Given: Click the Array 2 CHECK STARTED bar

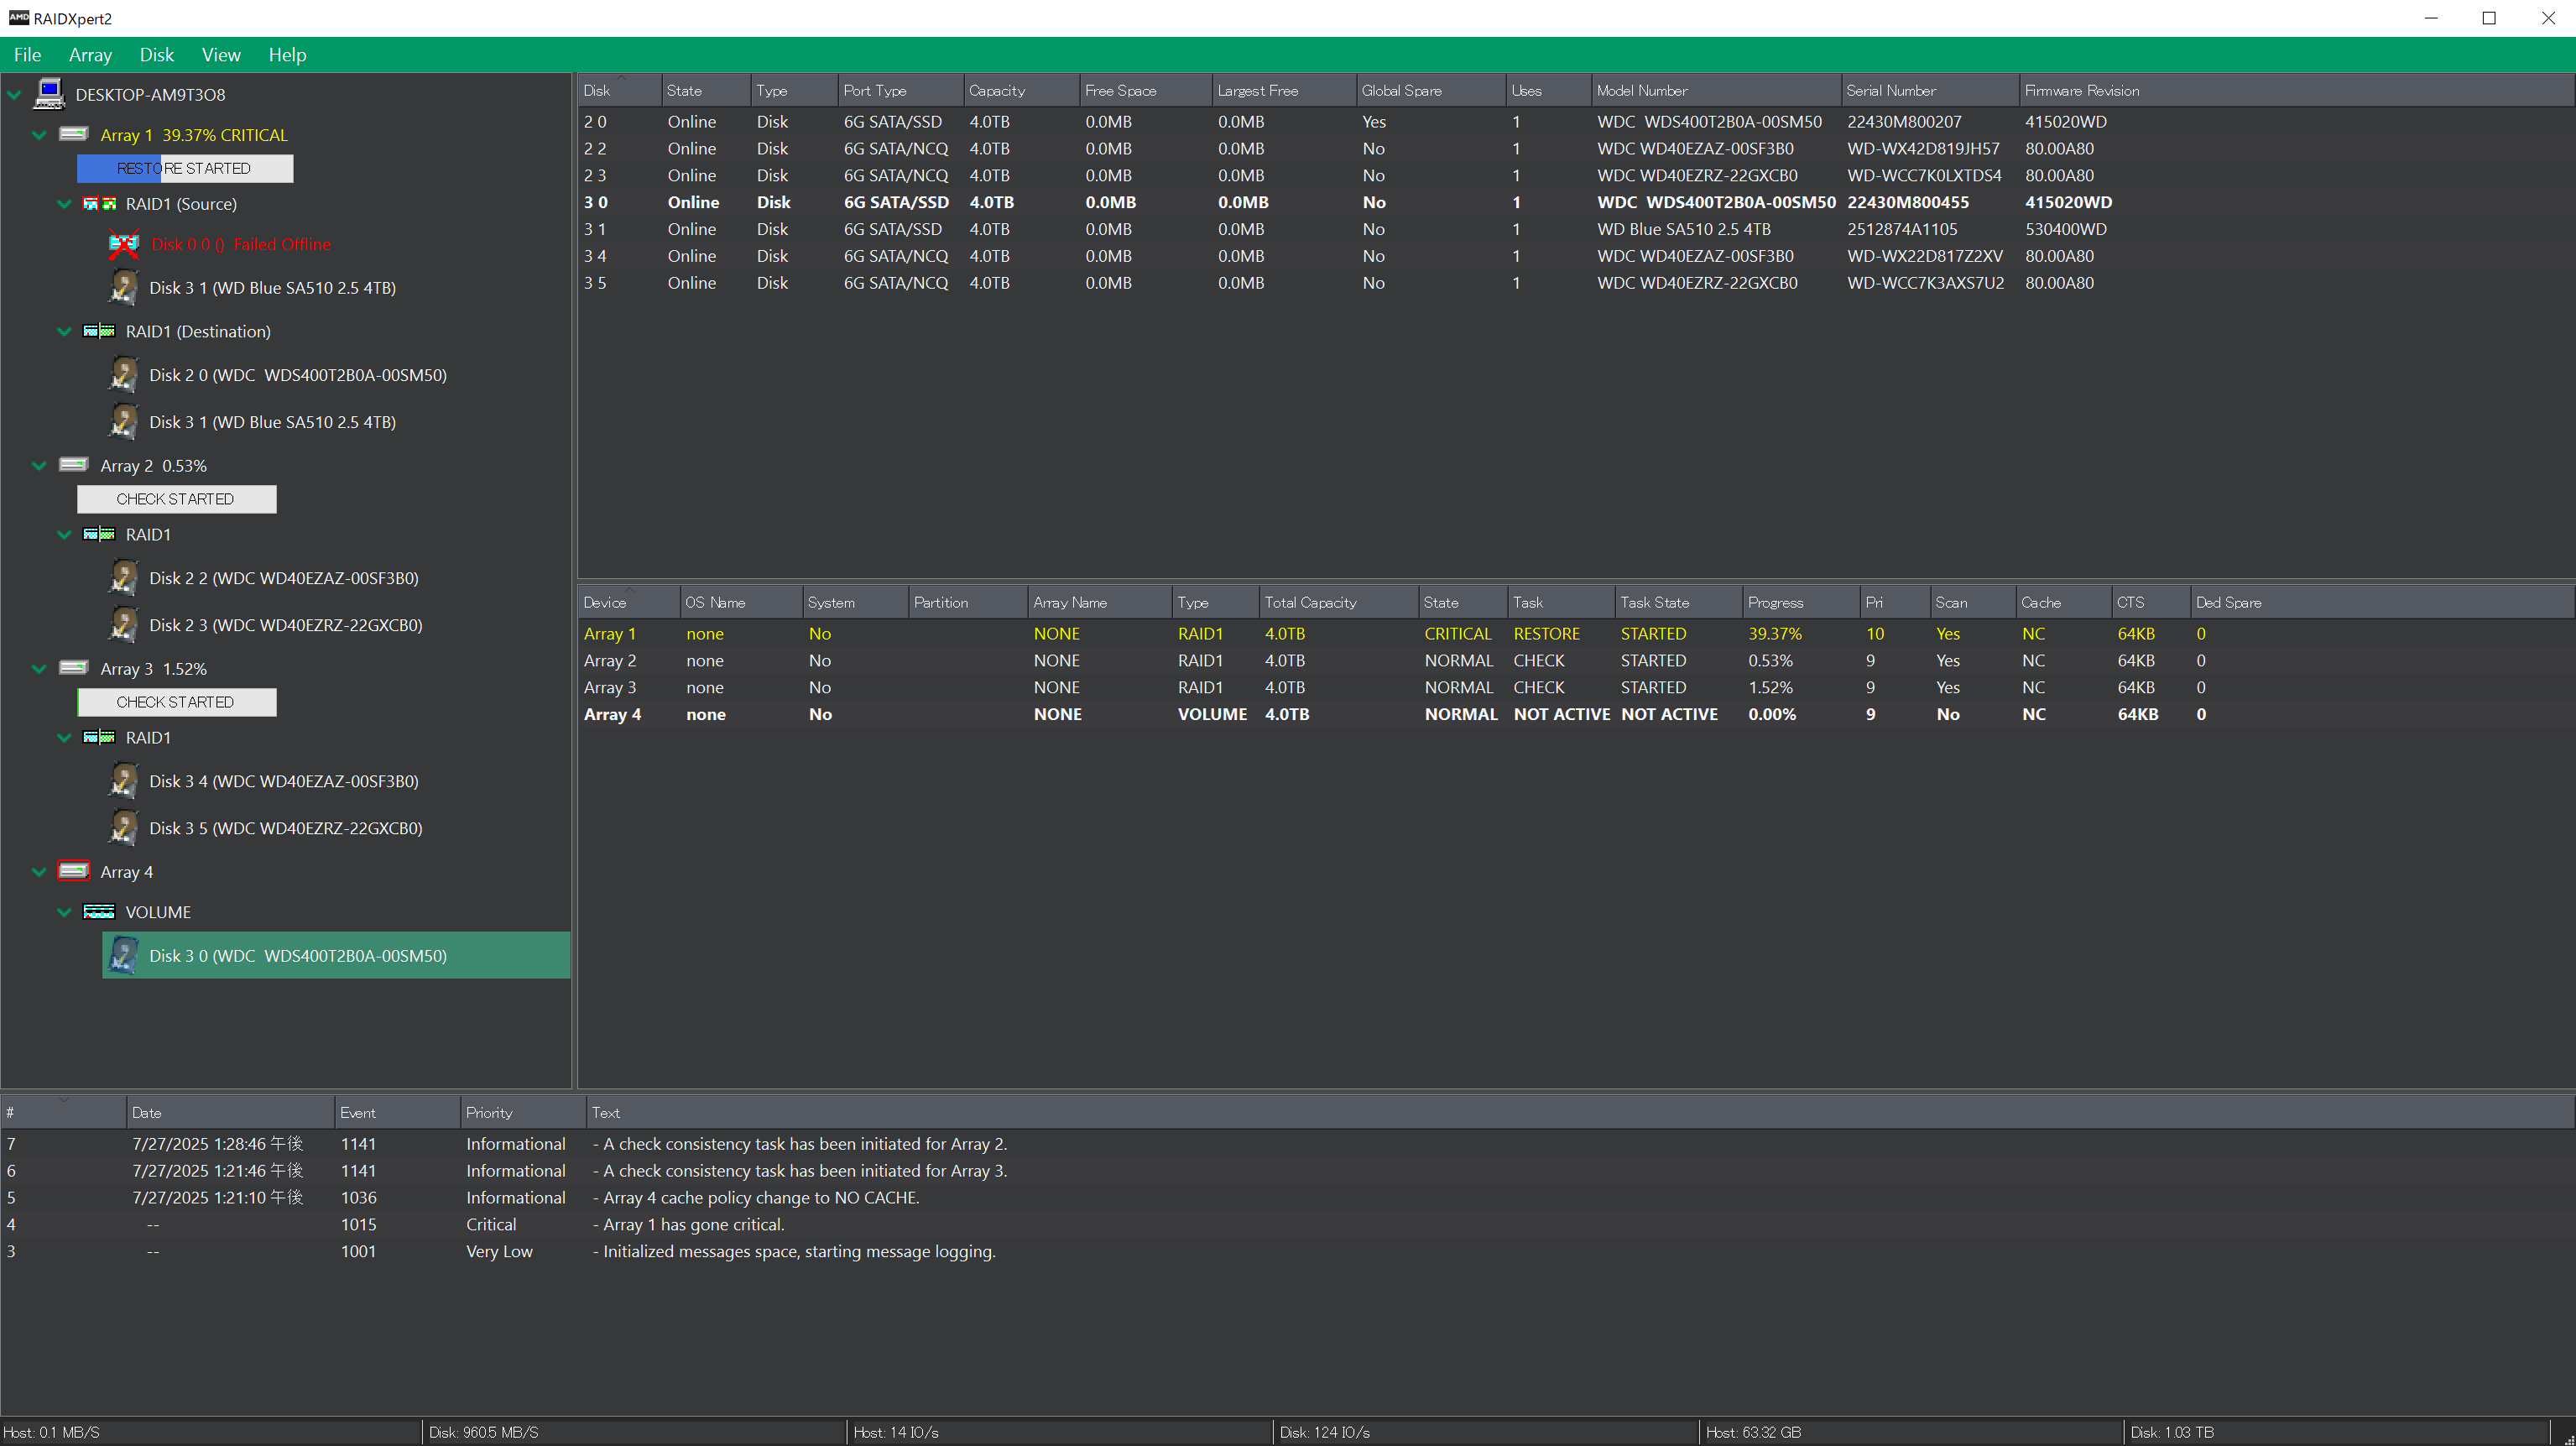Looking at the screenshot, I should point(176,499).
